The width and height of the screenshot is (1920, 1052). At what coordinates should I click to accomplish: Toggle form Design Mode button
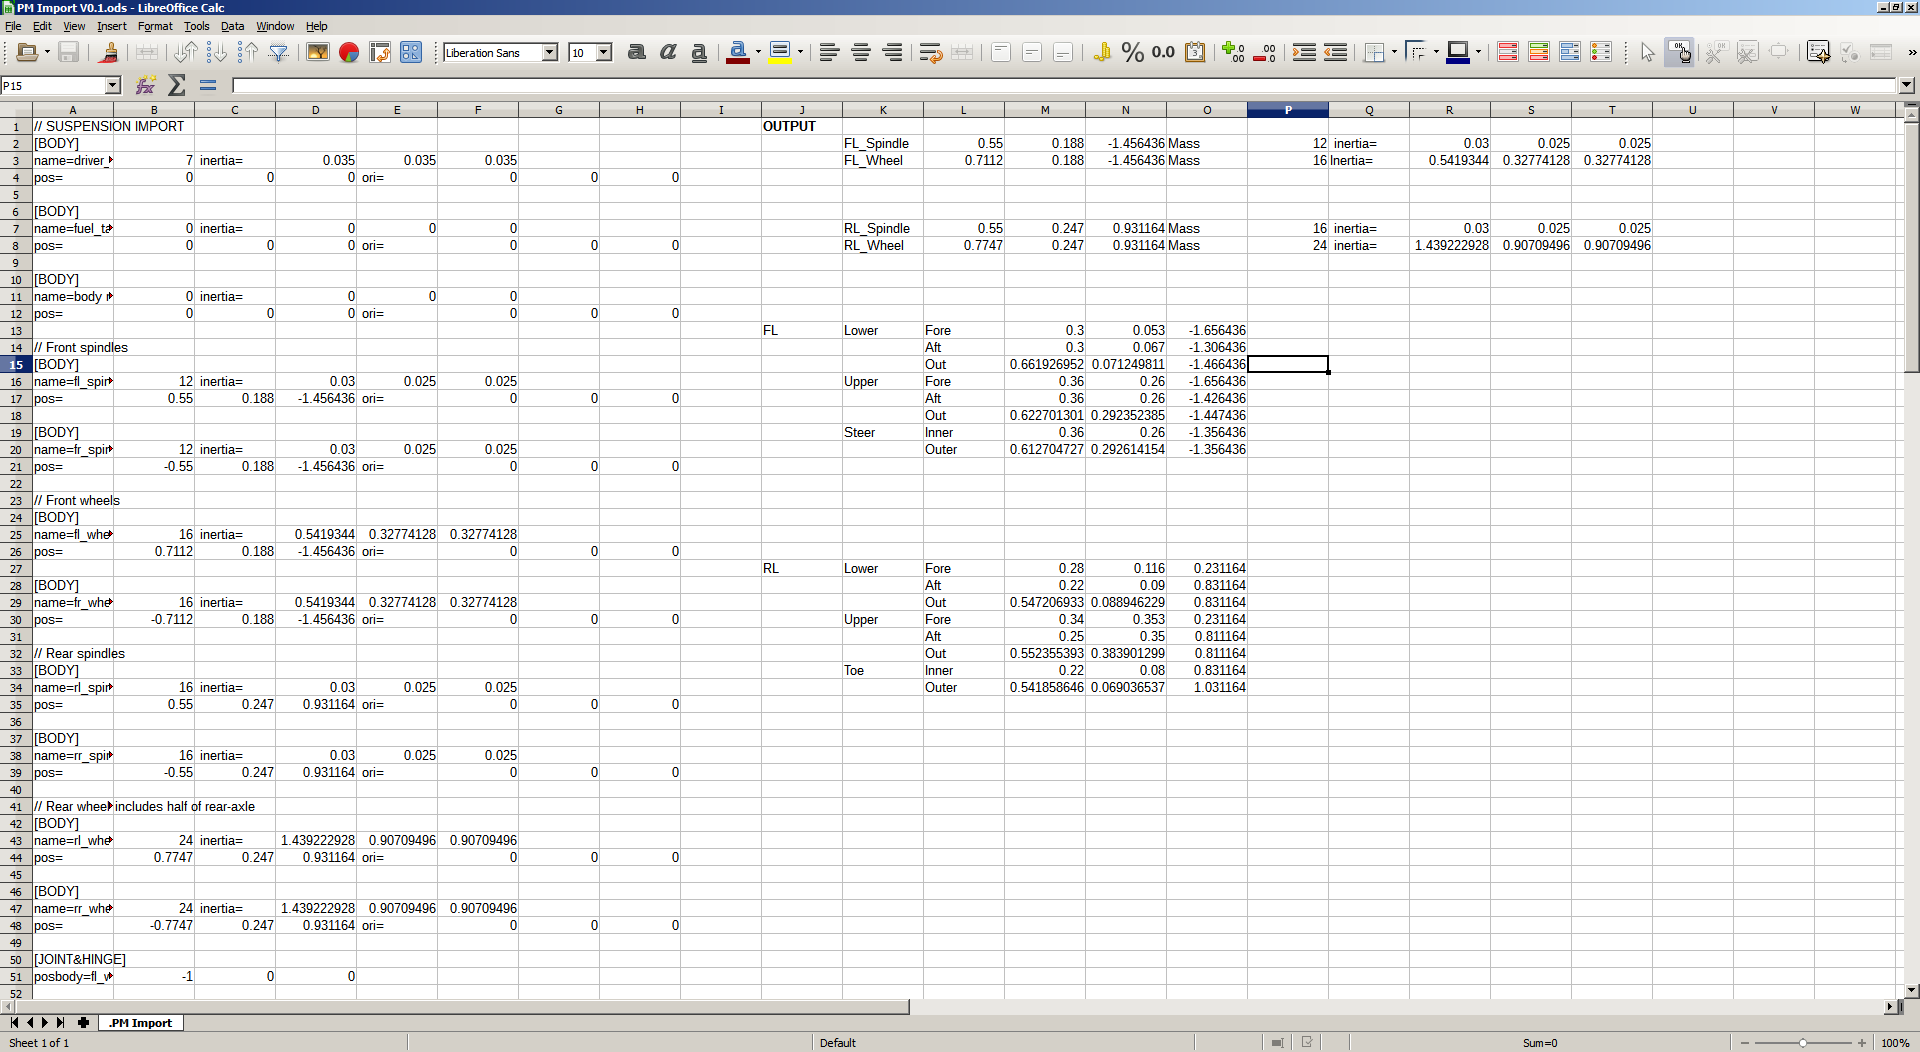[1679, 52]
